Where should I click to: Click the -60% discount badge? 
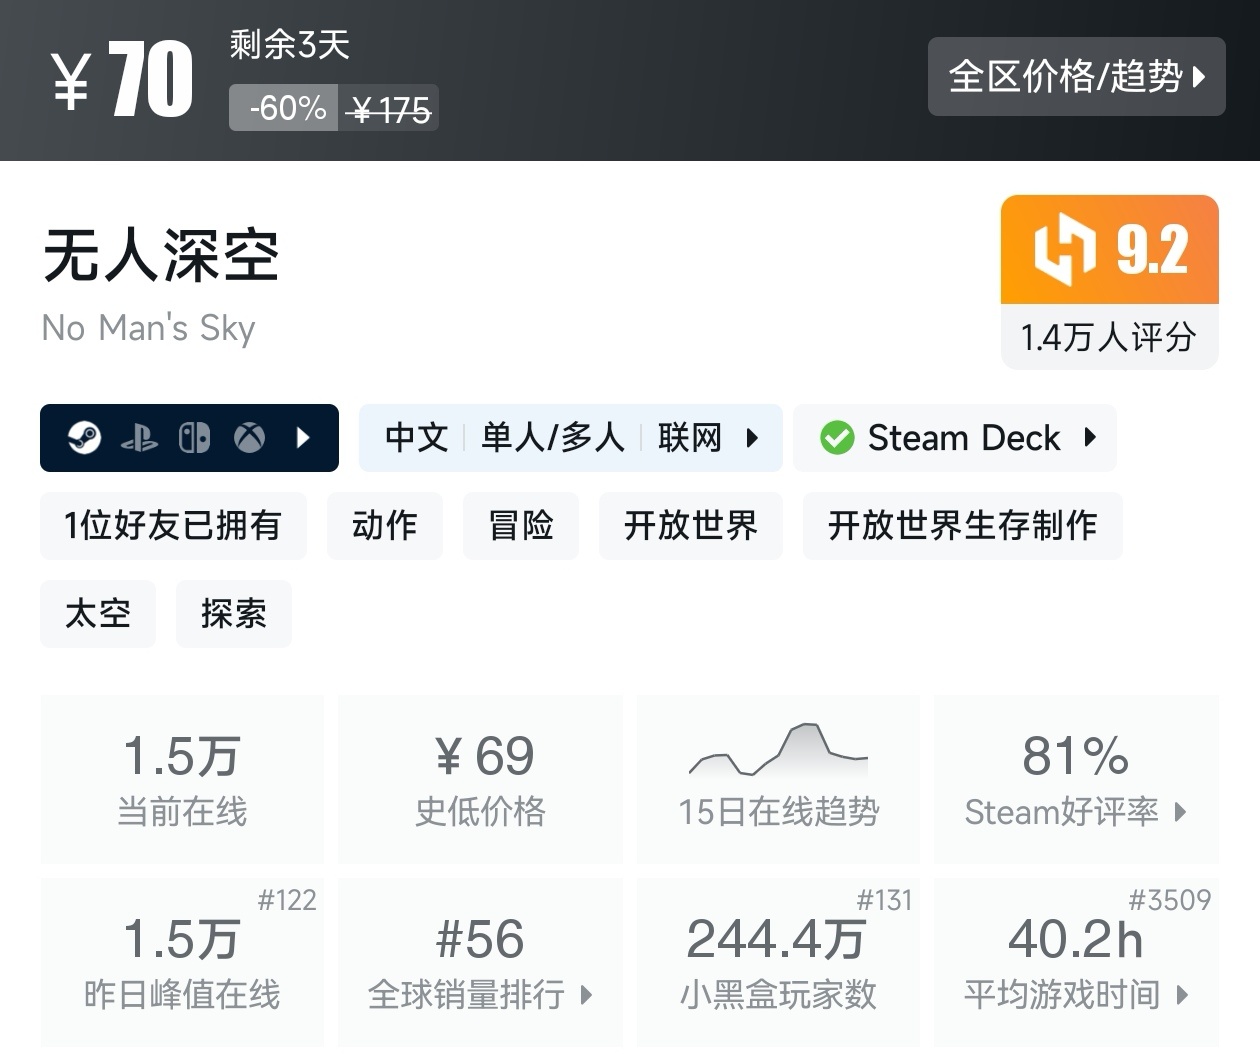click(283, 108)
